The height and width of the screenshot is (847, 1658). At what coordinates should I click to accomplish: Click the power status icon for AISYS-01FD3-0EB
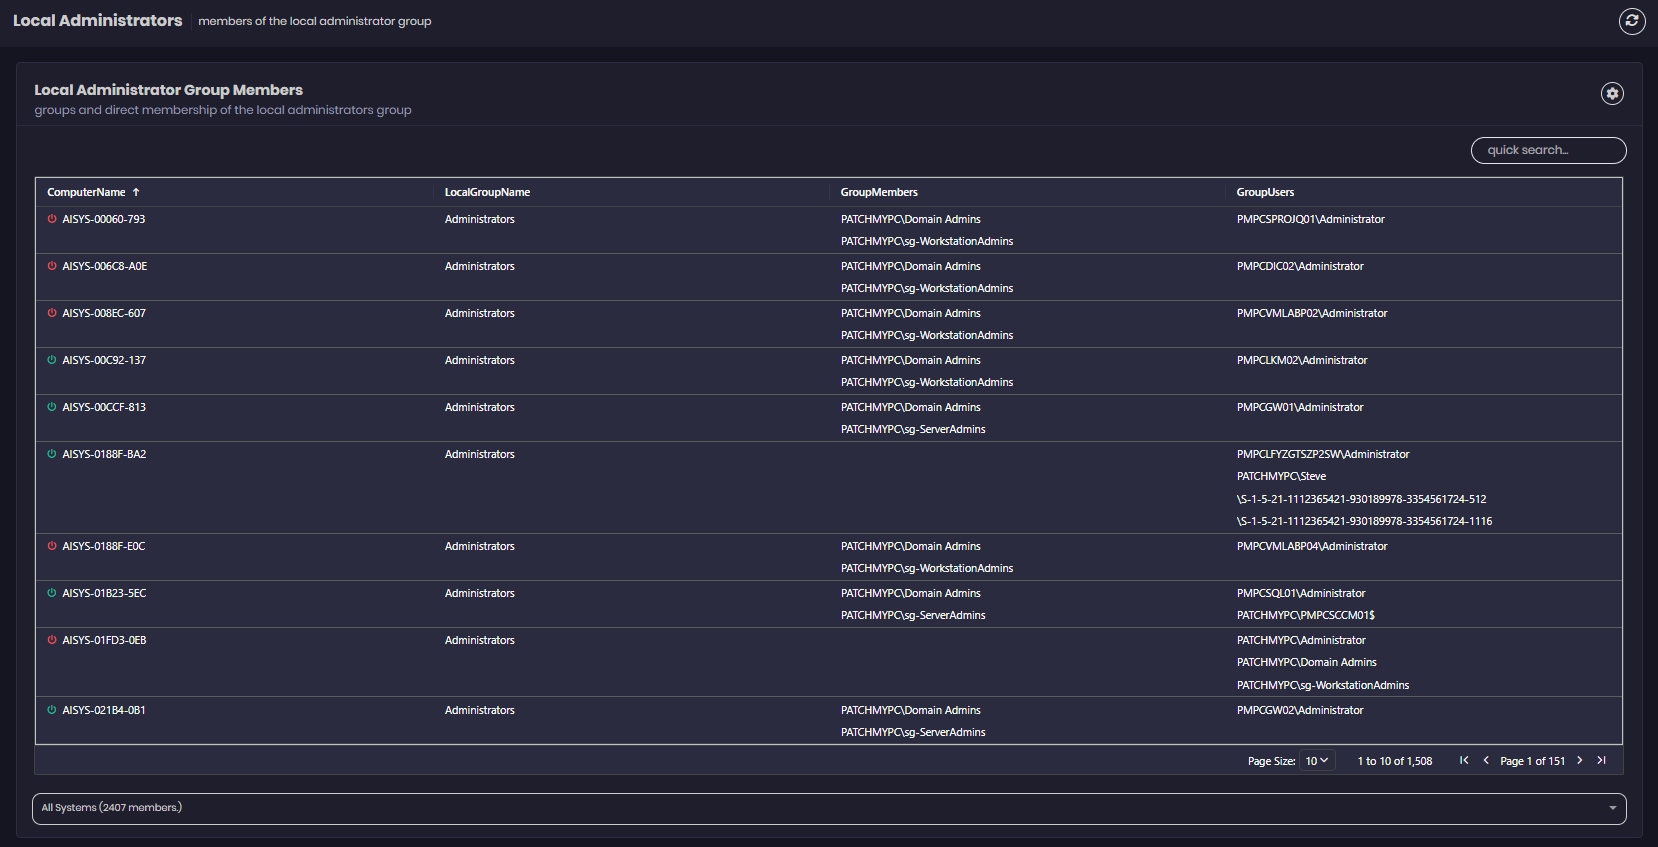(52, 640)
